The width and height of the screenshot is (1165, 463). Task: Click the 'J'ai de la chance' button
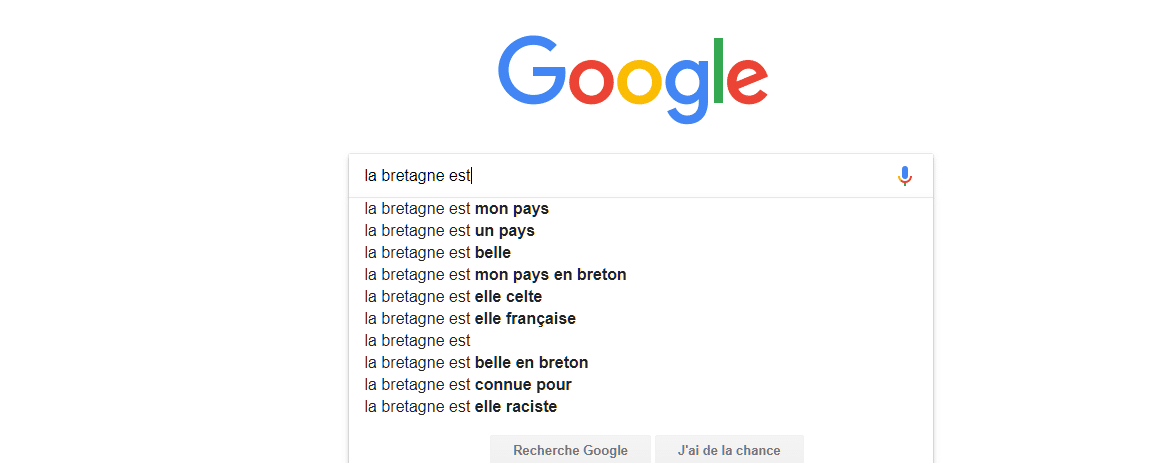point(729,450)
